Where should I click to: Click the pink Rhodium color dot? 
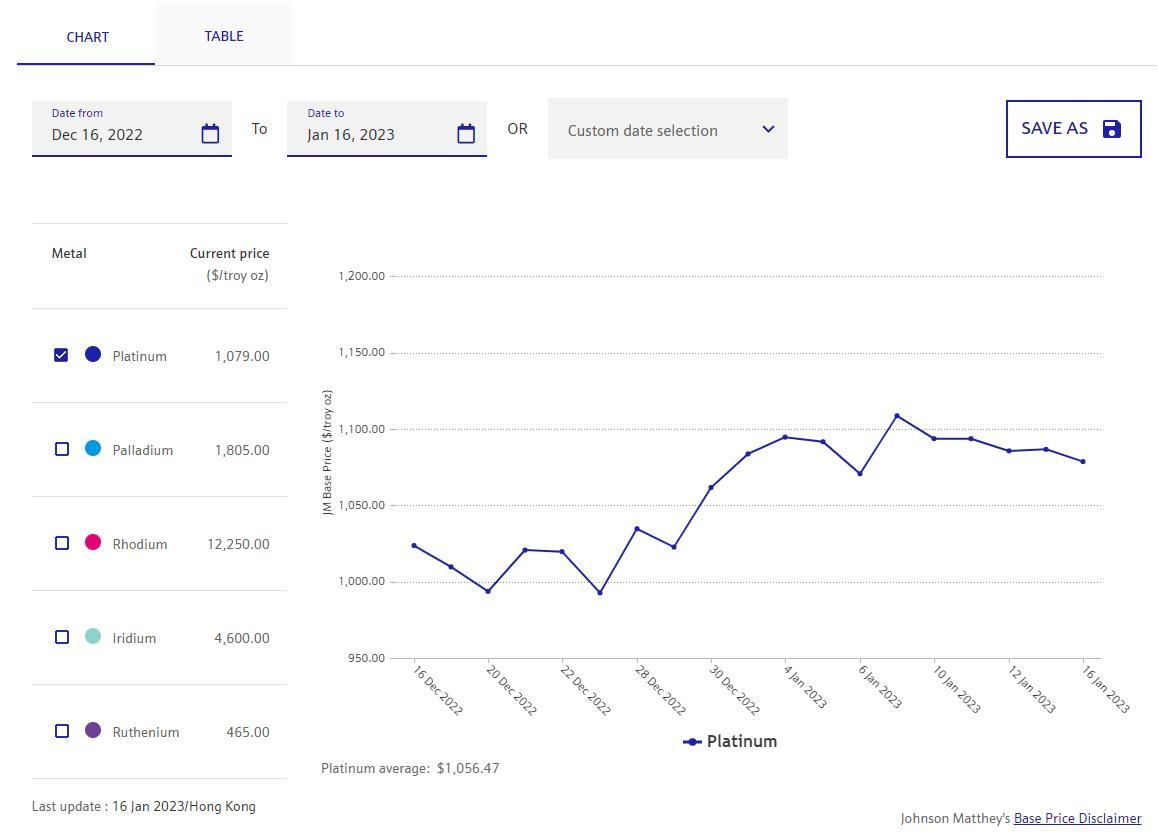[x=93, y=542]
